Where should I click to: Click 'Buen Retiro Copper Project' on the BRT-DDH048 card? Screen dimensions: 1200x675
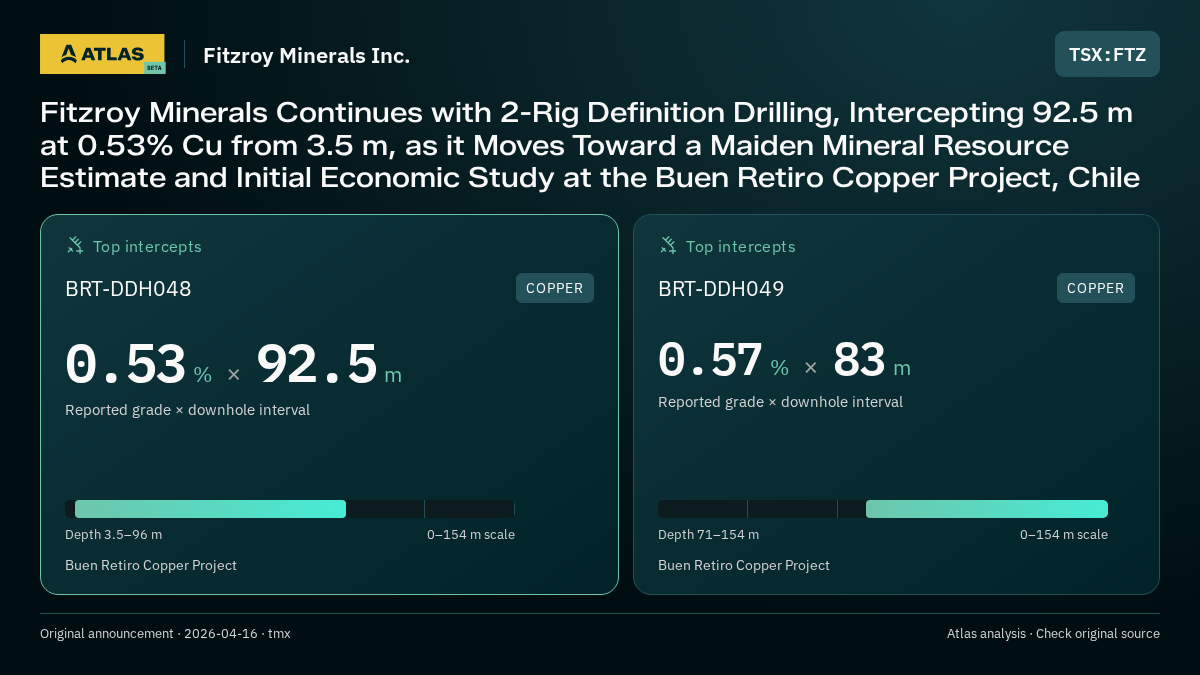pyautogui.click(x=151, y=566)
